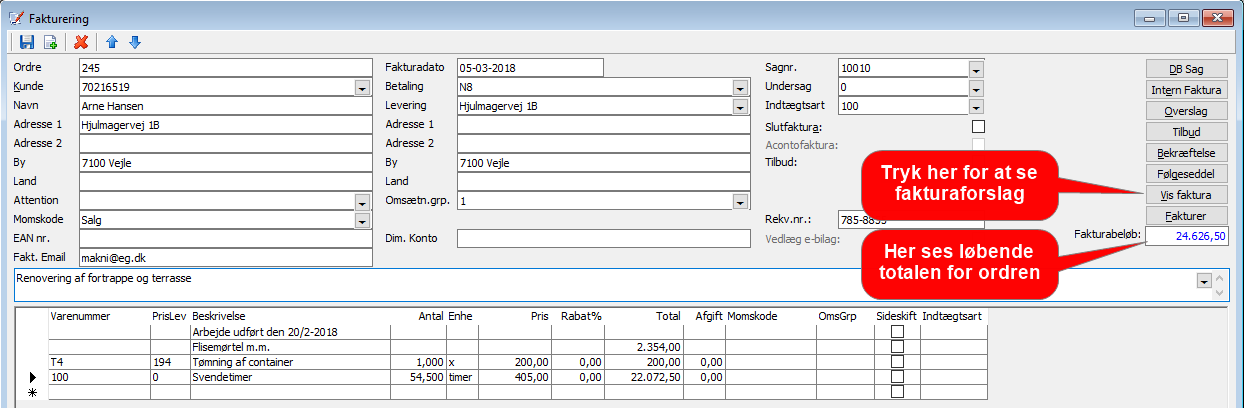
Task: Expand the Momskode dropdown
Action: [x=362, y=220]
